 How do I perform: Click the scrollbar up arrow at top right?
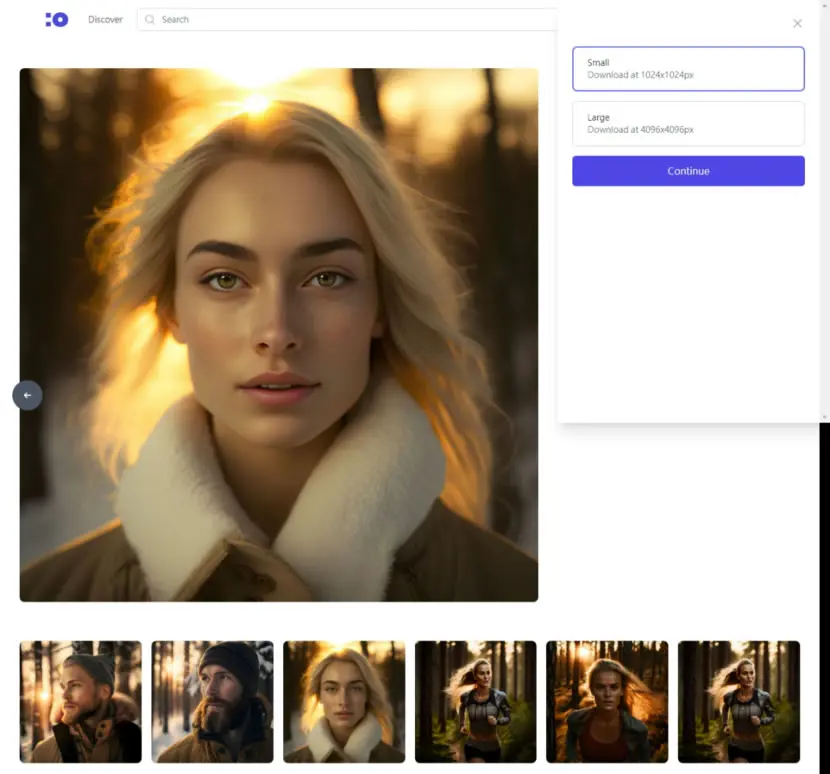pyautogui.click(x=825, y=4)
